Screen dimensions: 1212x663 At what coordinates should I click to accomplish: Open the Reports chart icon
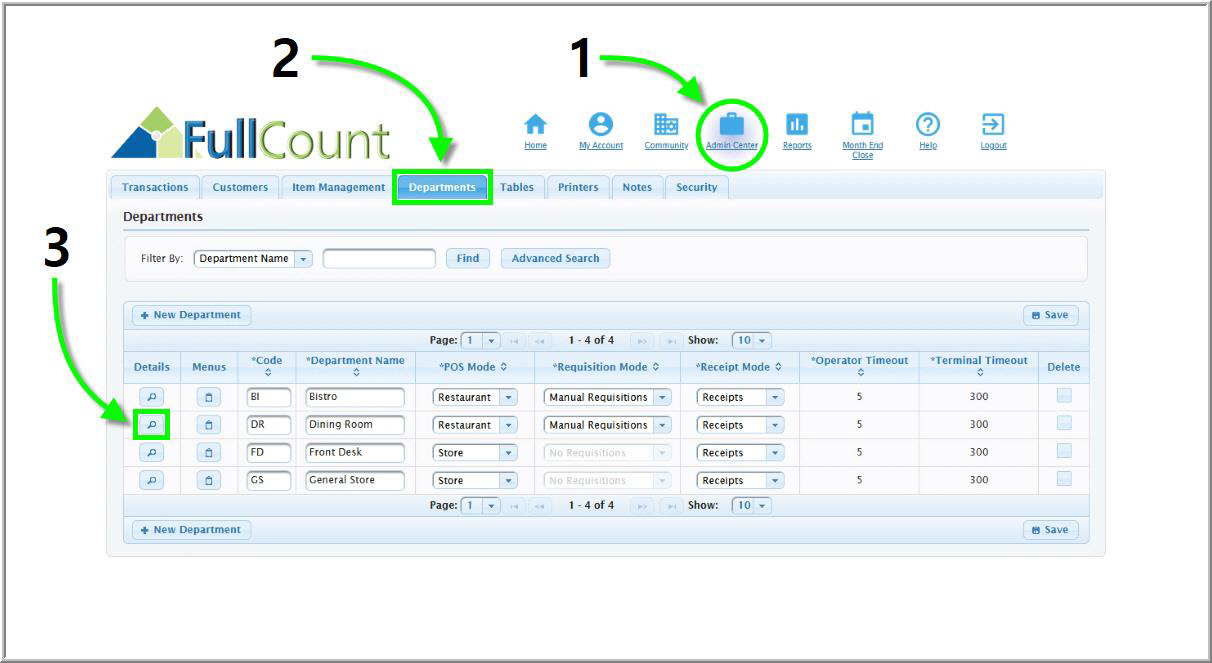(797, 125)
